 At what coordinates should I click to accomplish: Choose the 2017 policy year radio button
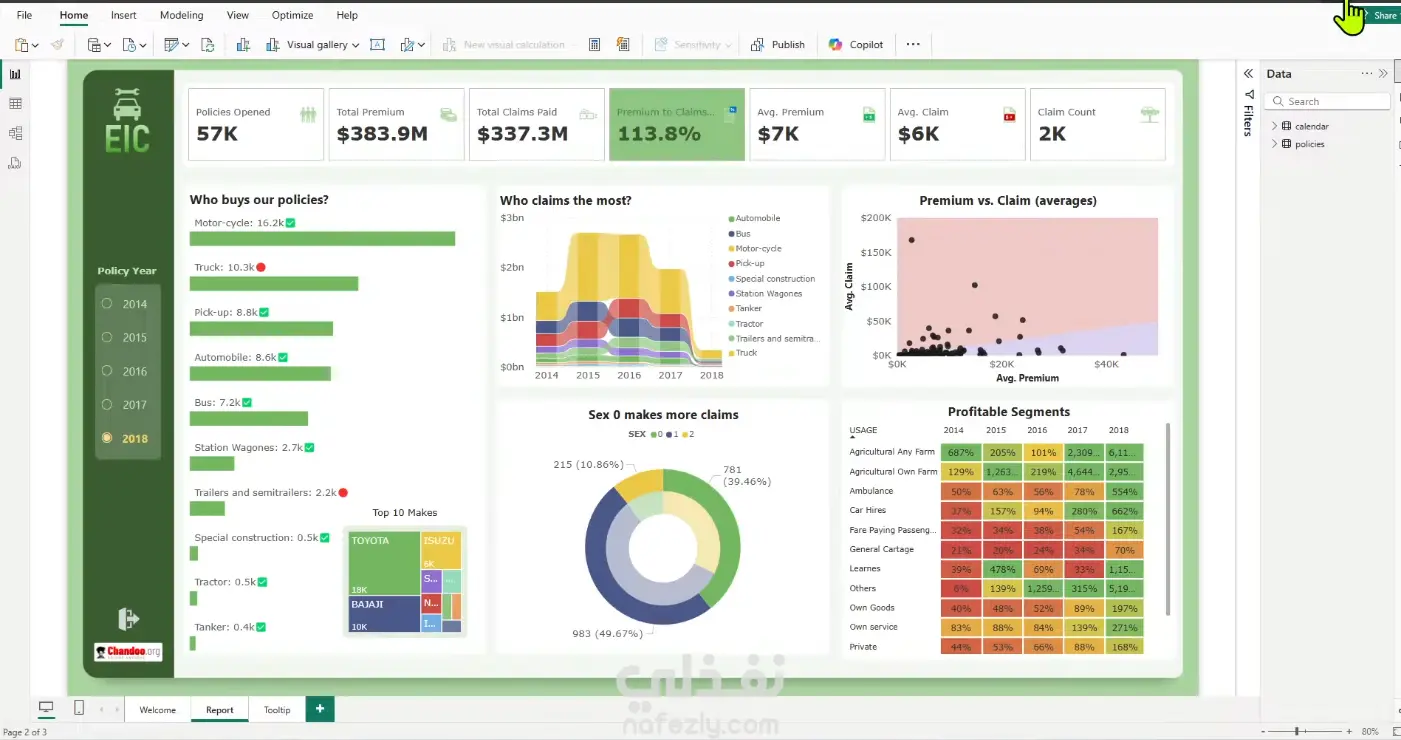(107, 405)
